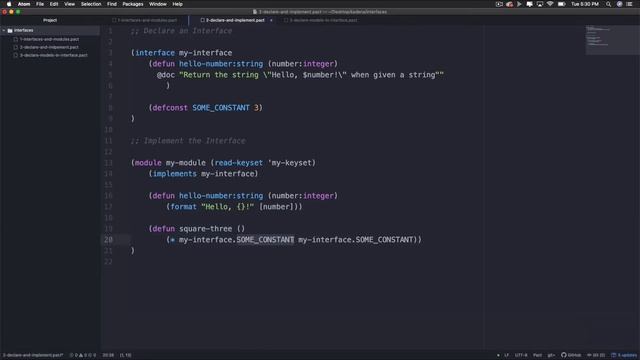Click the Wi-Fi status icon

click(550, 4)
